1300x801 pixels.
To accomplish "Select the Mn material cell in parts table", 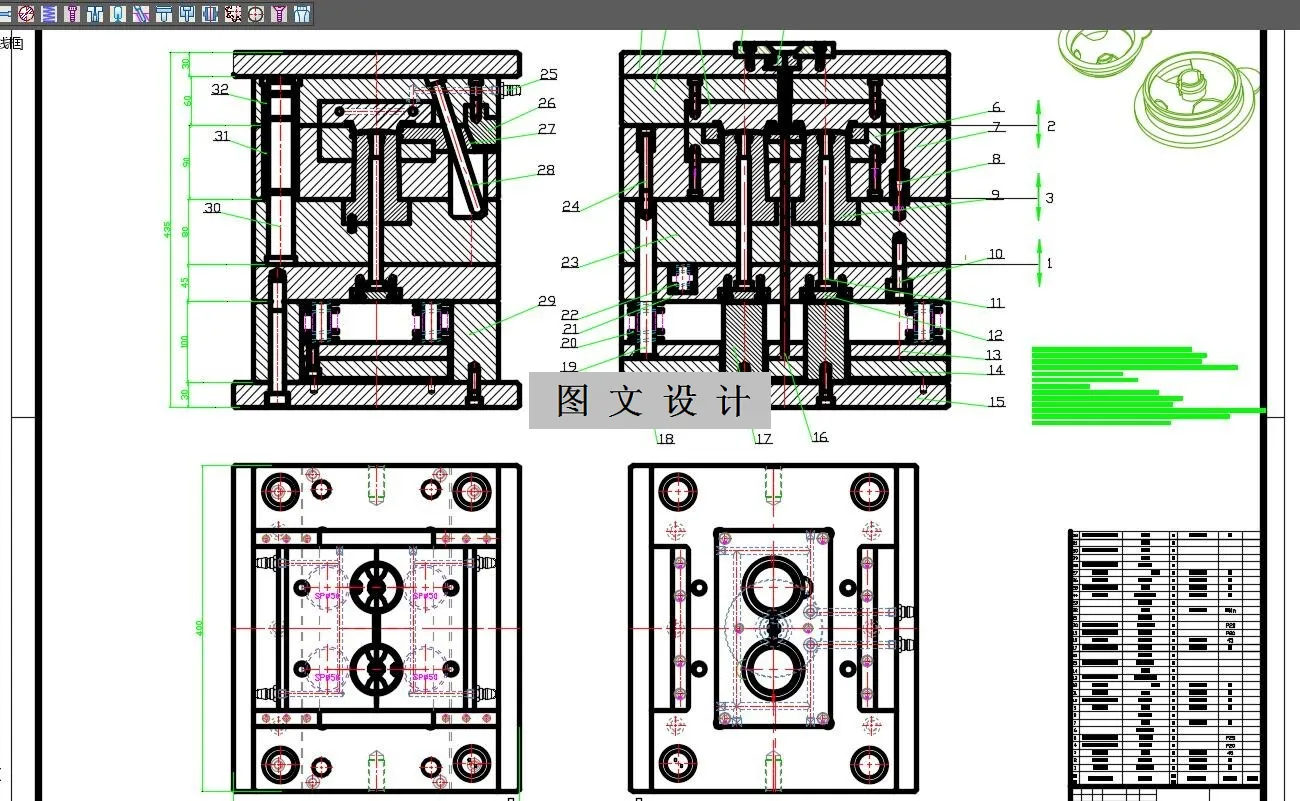I will 1230,609.
